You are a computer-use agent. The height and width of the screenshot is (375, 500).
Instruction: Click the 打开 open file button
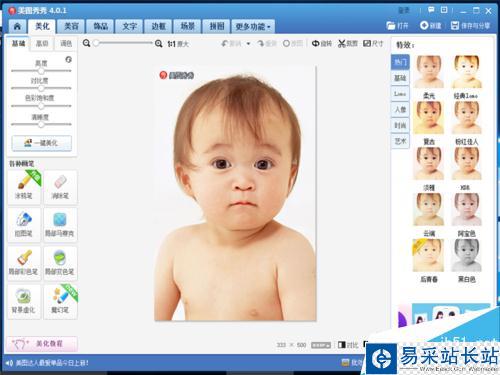(x=397, y=25)
